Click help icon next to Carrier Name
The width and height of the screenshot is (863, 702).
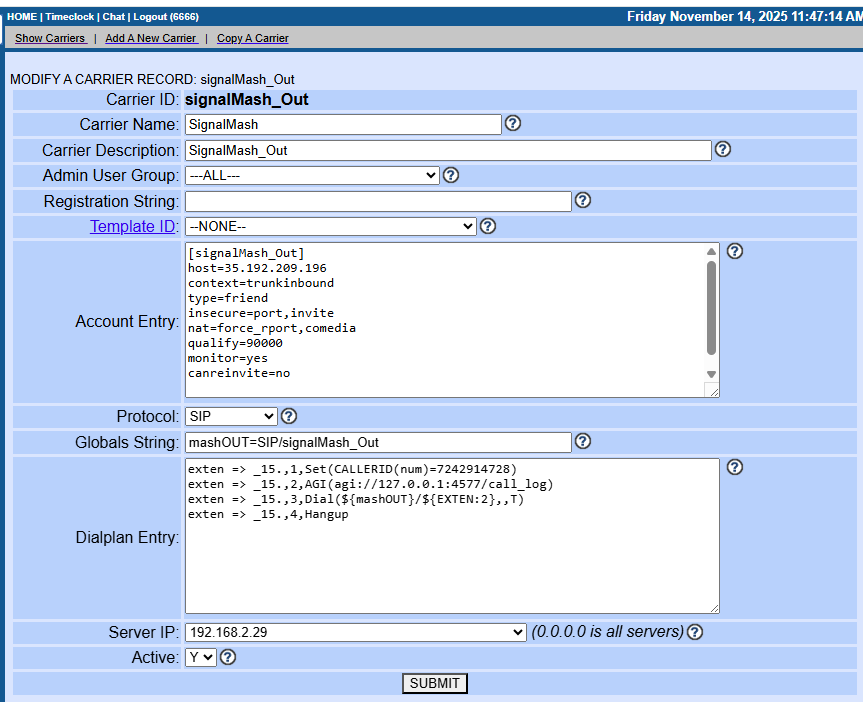(x=513, y=124)
